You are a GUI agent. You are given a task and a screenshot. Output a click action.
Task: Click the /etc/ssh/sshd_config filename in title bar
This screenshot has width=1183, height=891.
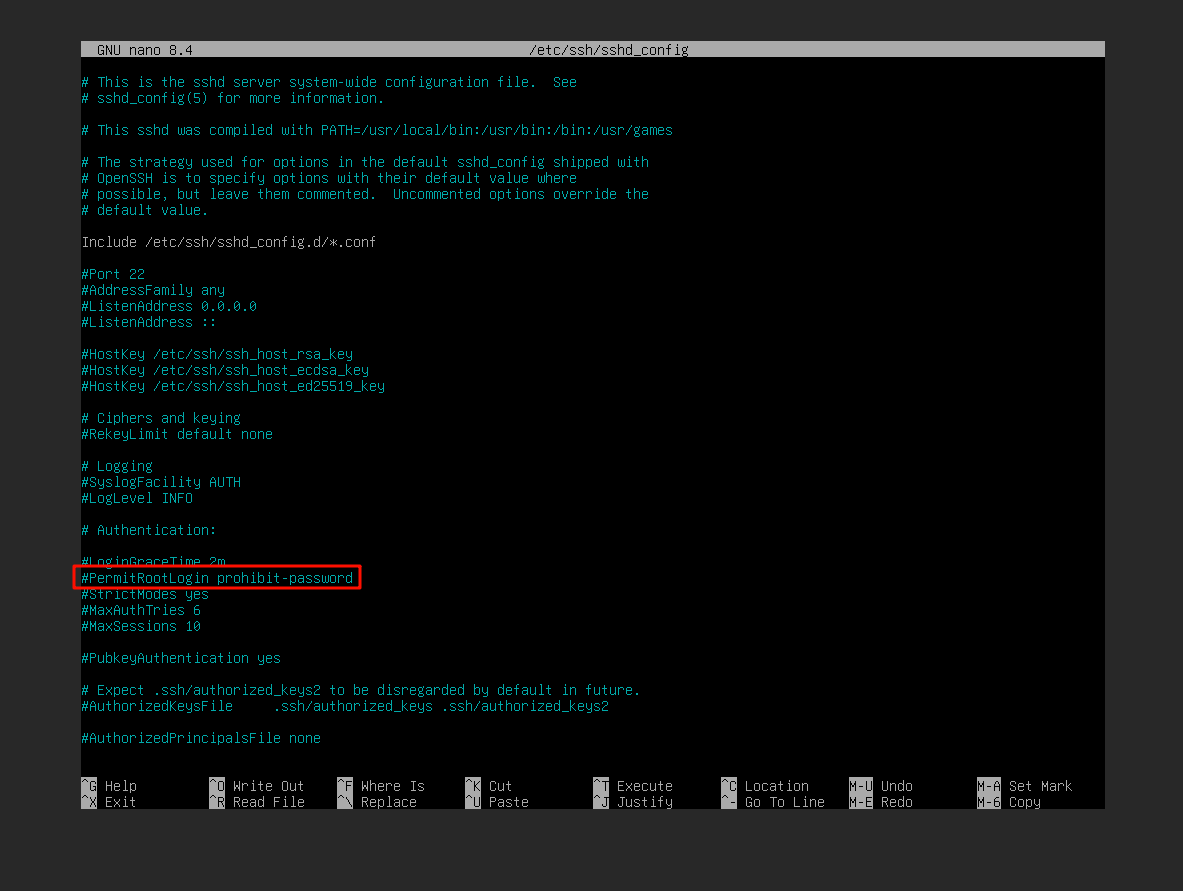608,50
